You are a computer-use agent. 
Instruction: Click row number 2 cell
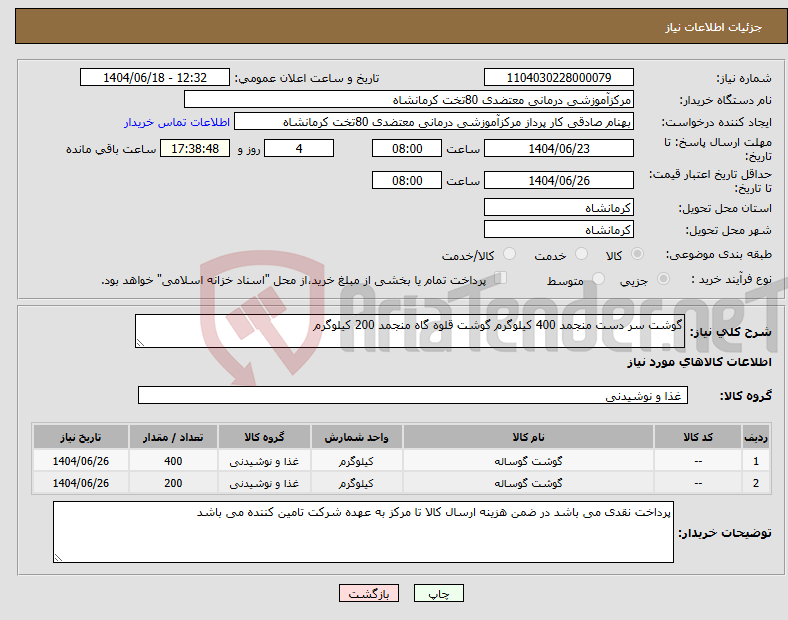pos(756,483)
